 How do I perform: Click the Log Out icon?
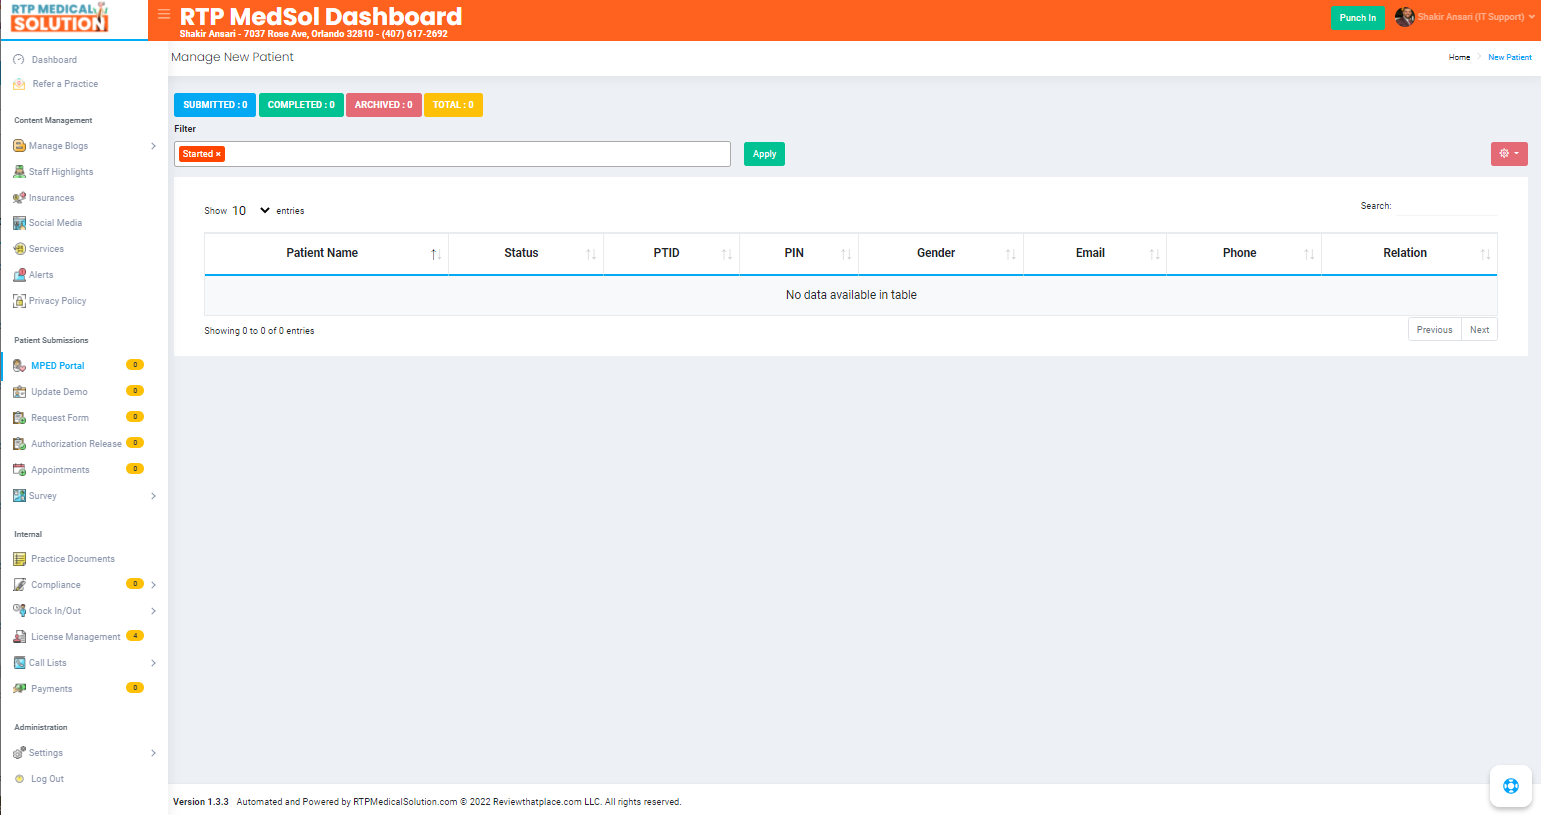tap(19, 779)
